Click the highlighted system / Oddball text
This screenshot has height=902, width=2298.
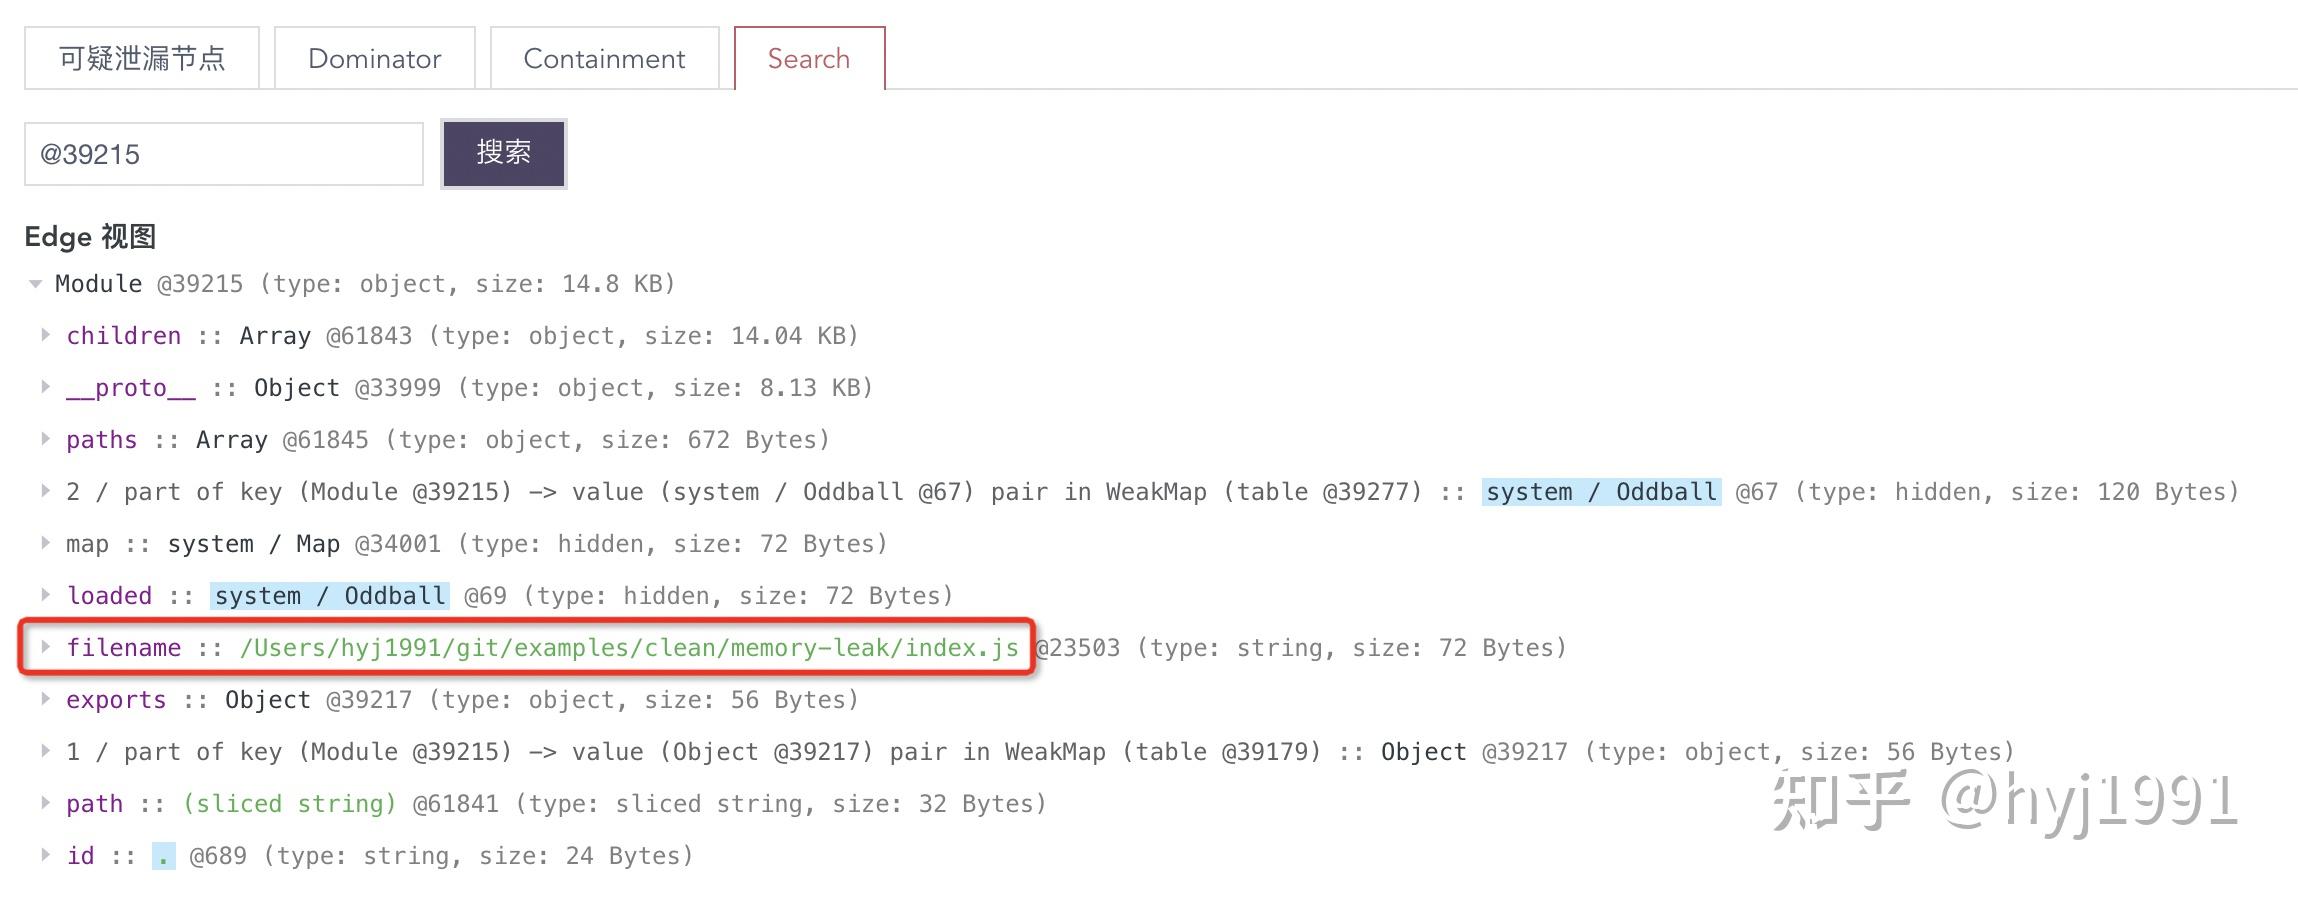pyautogui.click(x=1598, y=491)
